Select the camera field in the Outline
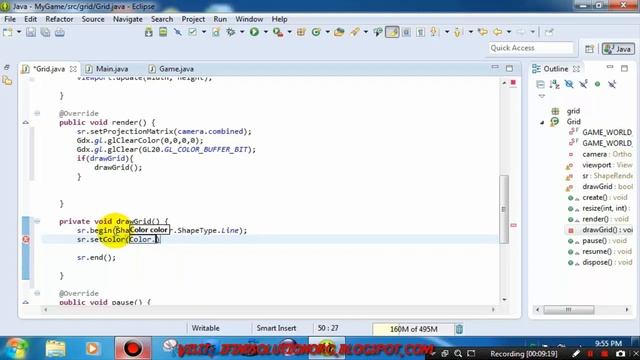This screenshot has width=640, height=360. [x=600, y=154]
